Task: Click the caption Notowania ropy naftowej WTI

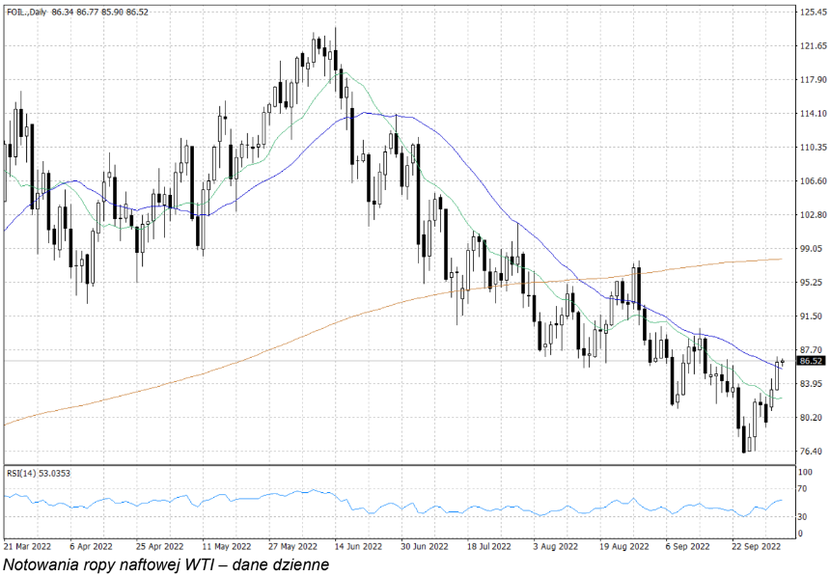Action: pyautogui.click(x=165, y=565)
